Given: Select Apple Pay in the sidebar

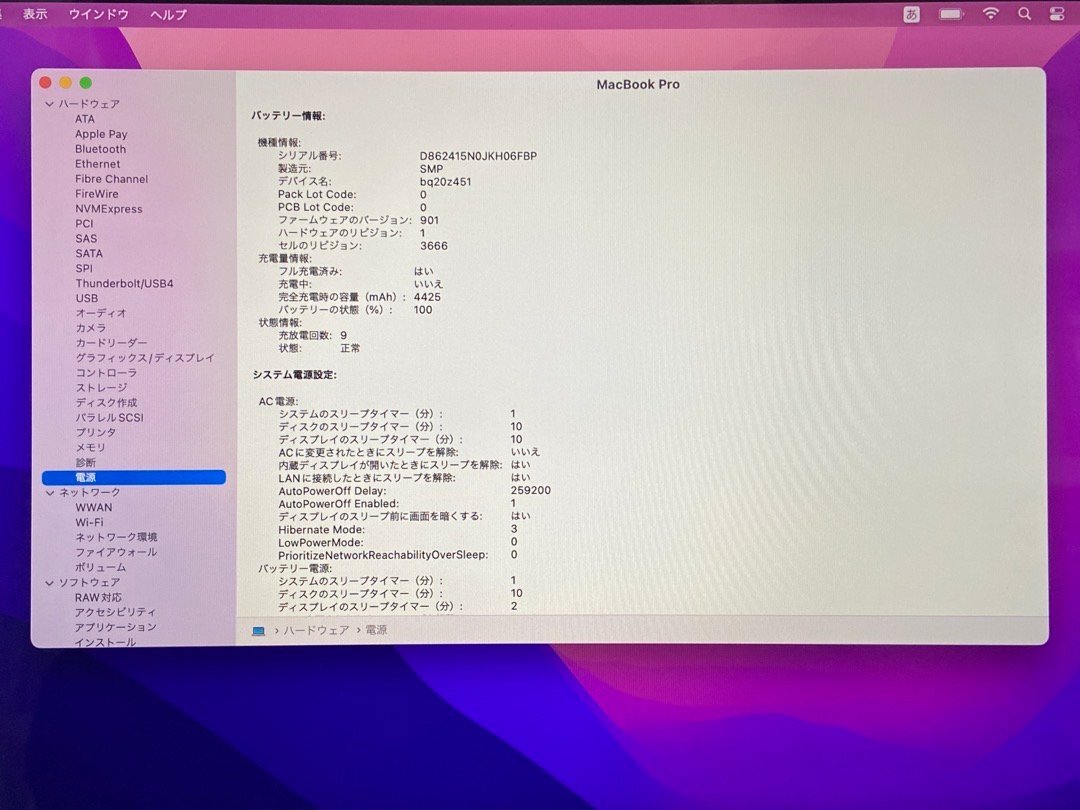Looking at the screenshot, I should click(x=101, y=134).
